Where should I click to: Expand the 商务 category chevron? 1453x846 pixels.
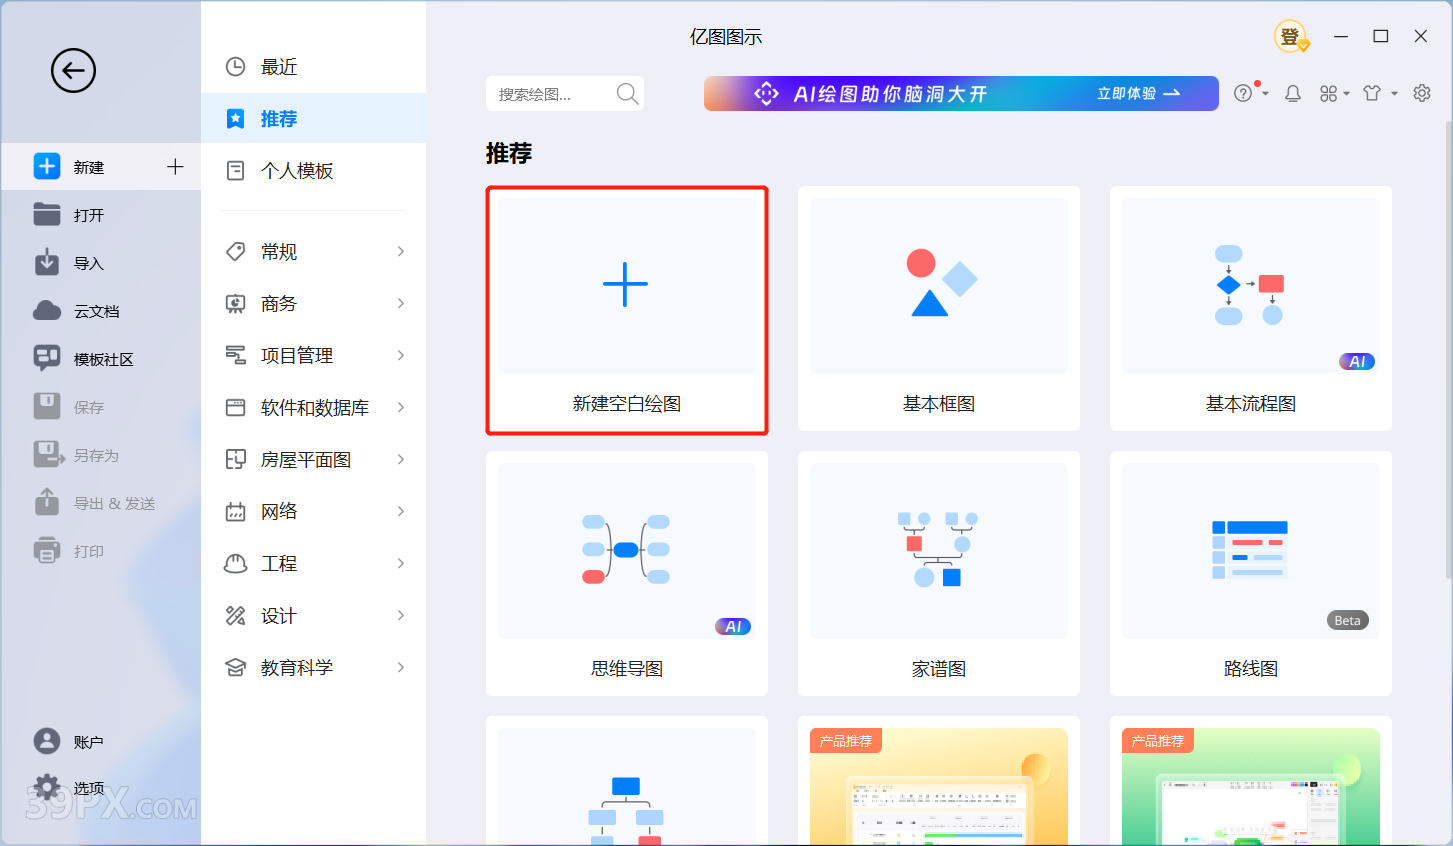click(401, 303)
